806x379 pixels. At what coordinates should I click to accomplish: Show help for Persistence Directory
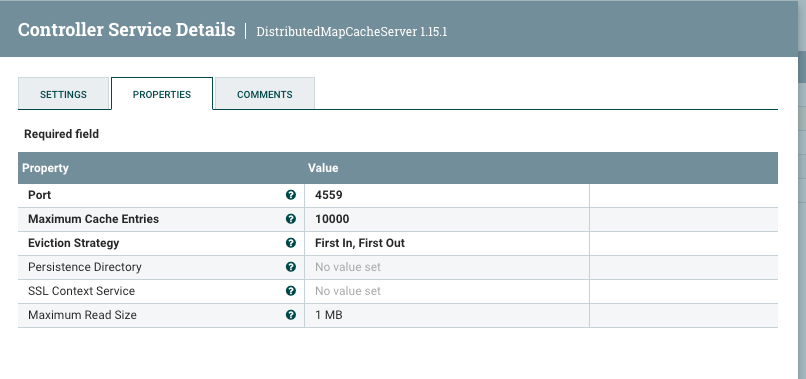[x=291, y=267]
